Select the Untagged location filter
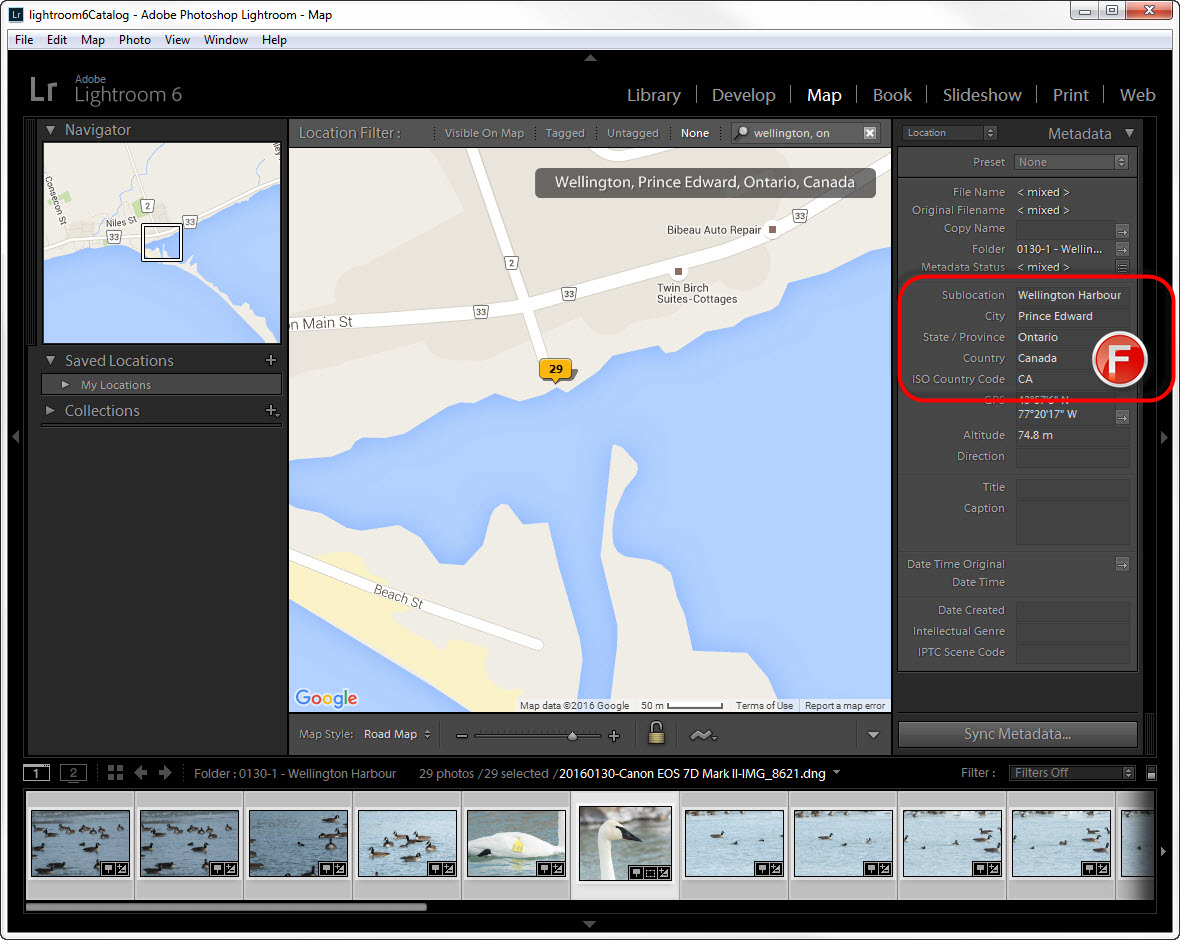1180x940 pixels. tap(633, 133)
